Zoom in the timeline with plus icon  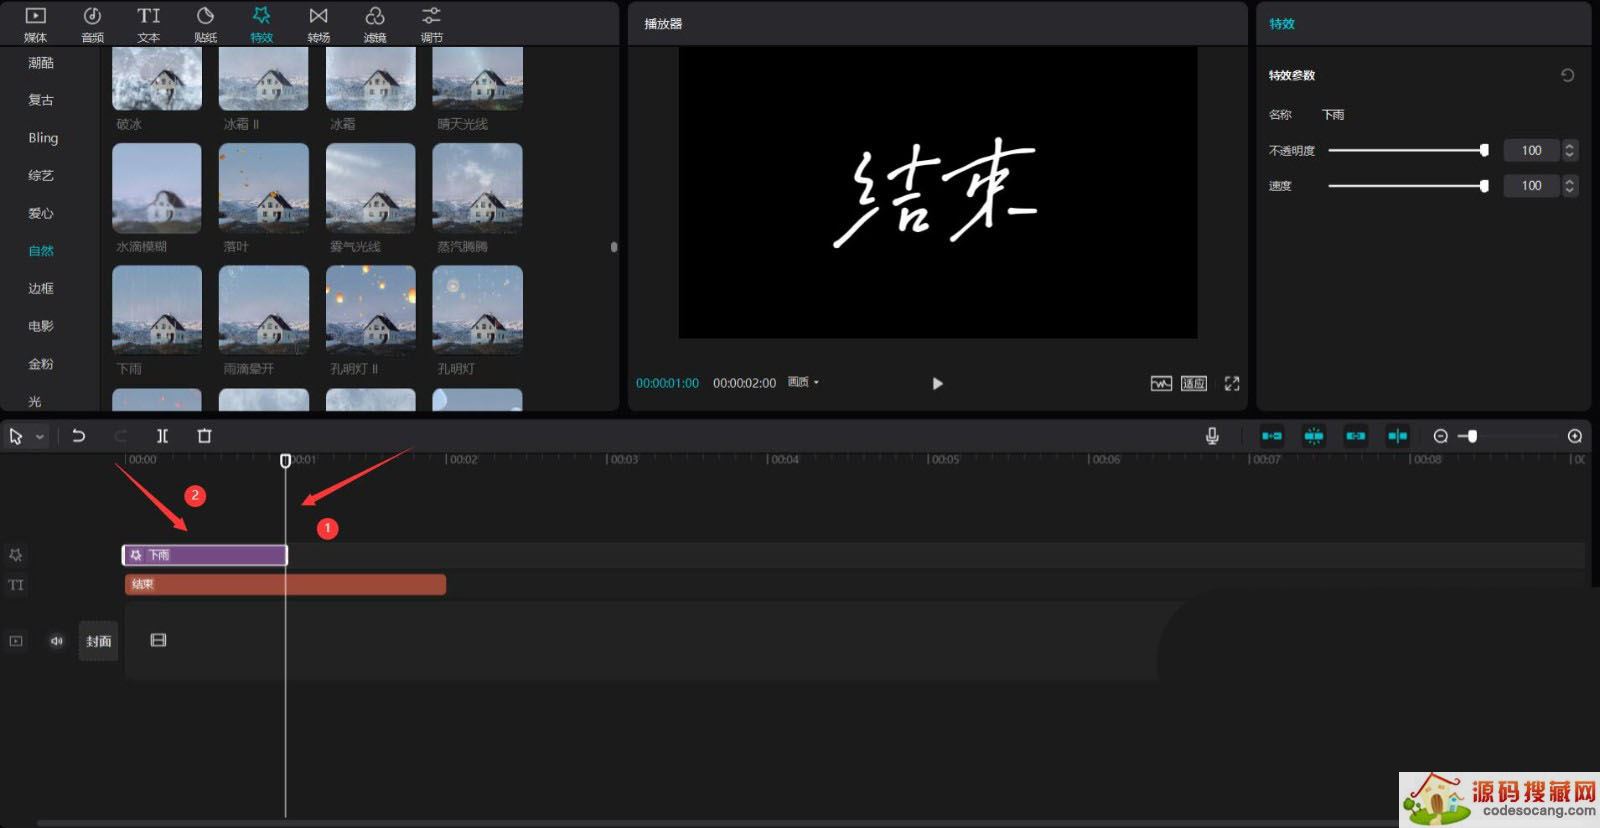(1575, 436)
